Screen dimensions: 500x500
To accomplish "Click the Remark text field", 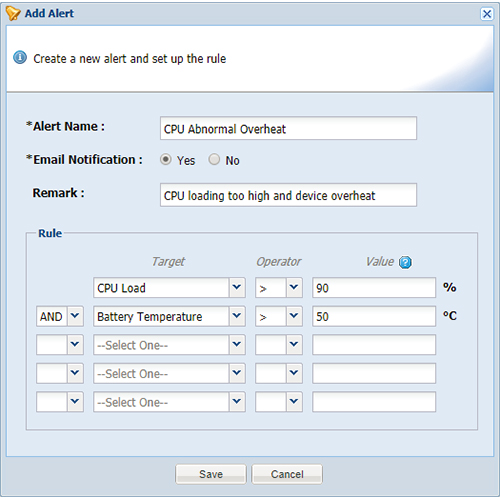I will tap(288, 195).
